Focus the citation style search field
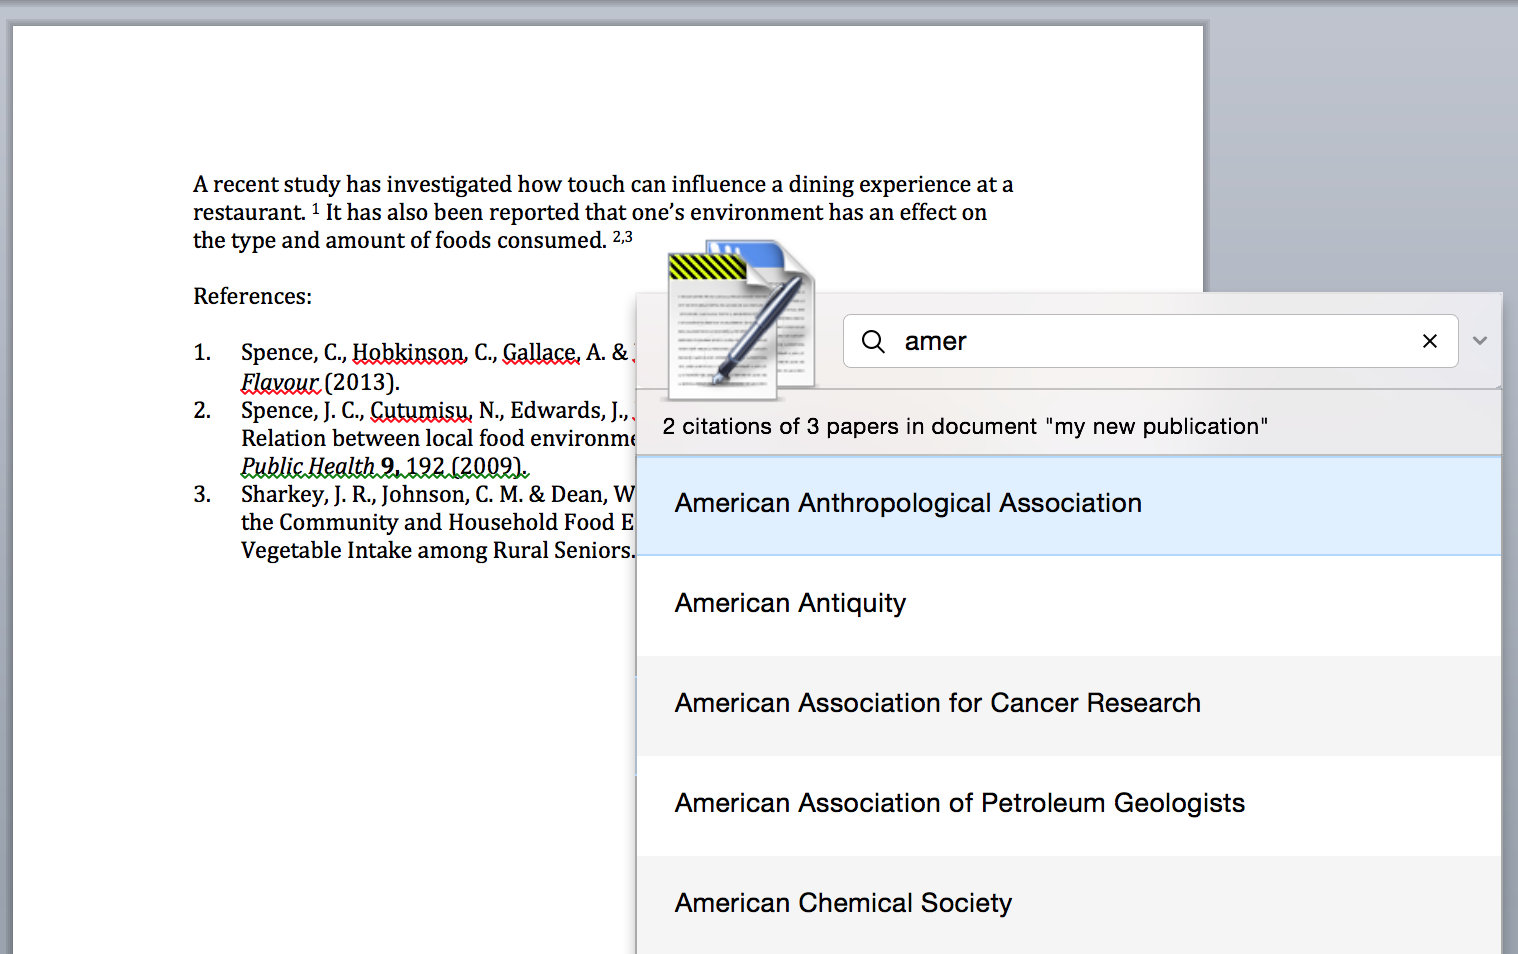The width and height of the screenshot is (1518, 954). click(x=1150, y=341)
